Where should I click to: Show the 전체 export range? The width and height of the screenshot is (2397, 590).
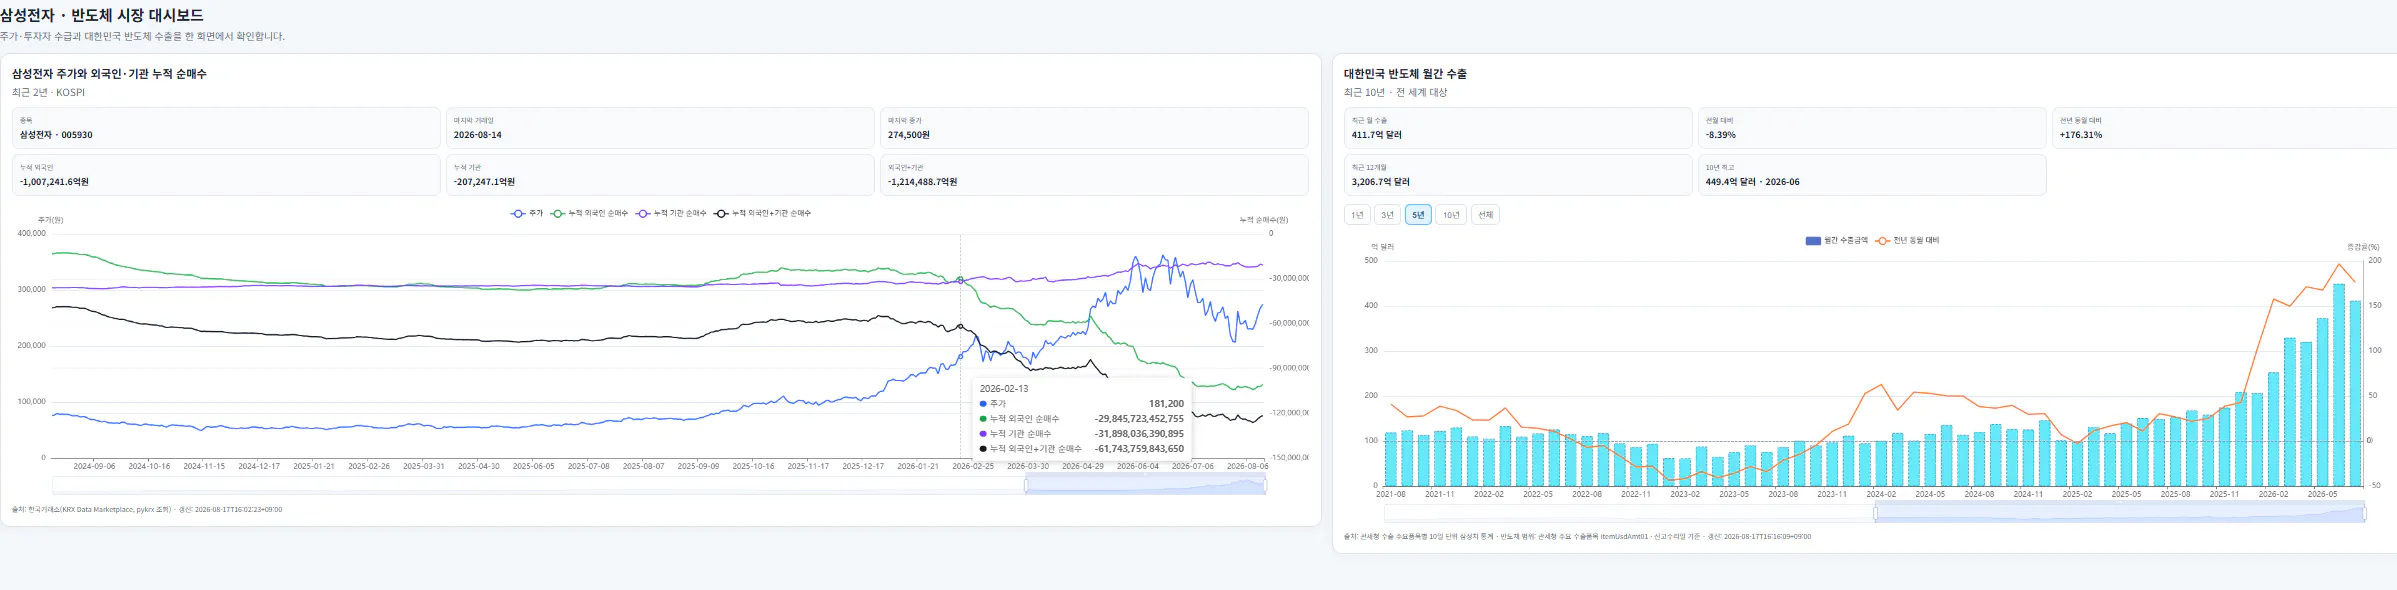tap(1486, 215)
